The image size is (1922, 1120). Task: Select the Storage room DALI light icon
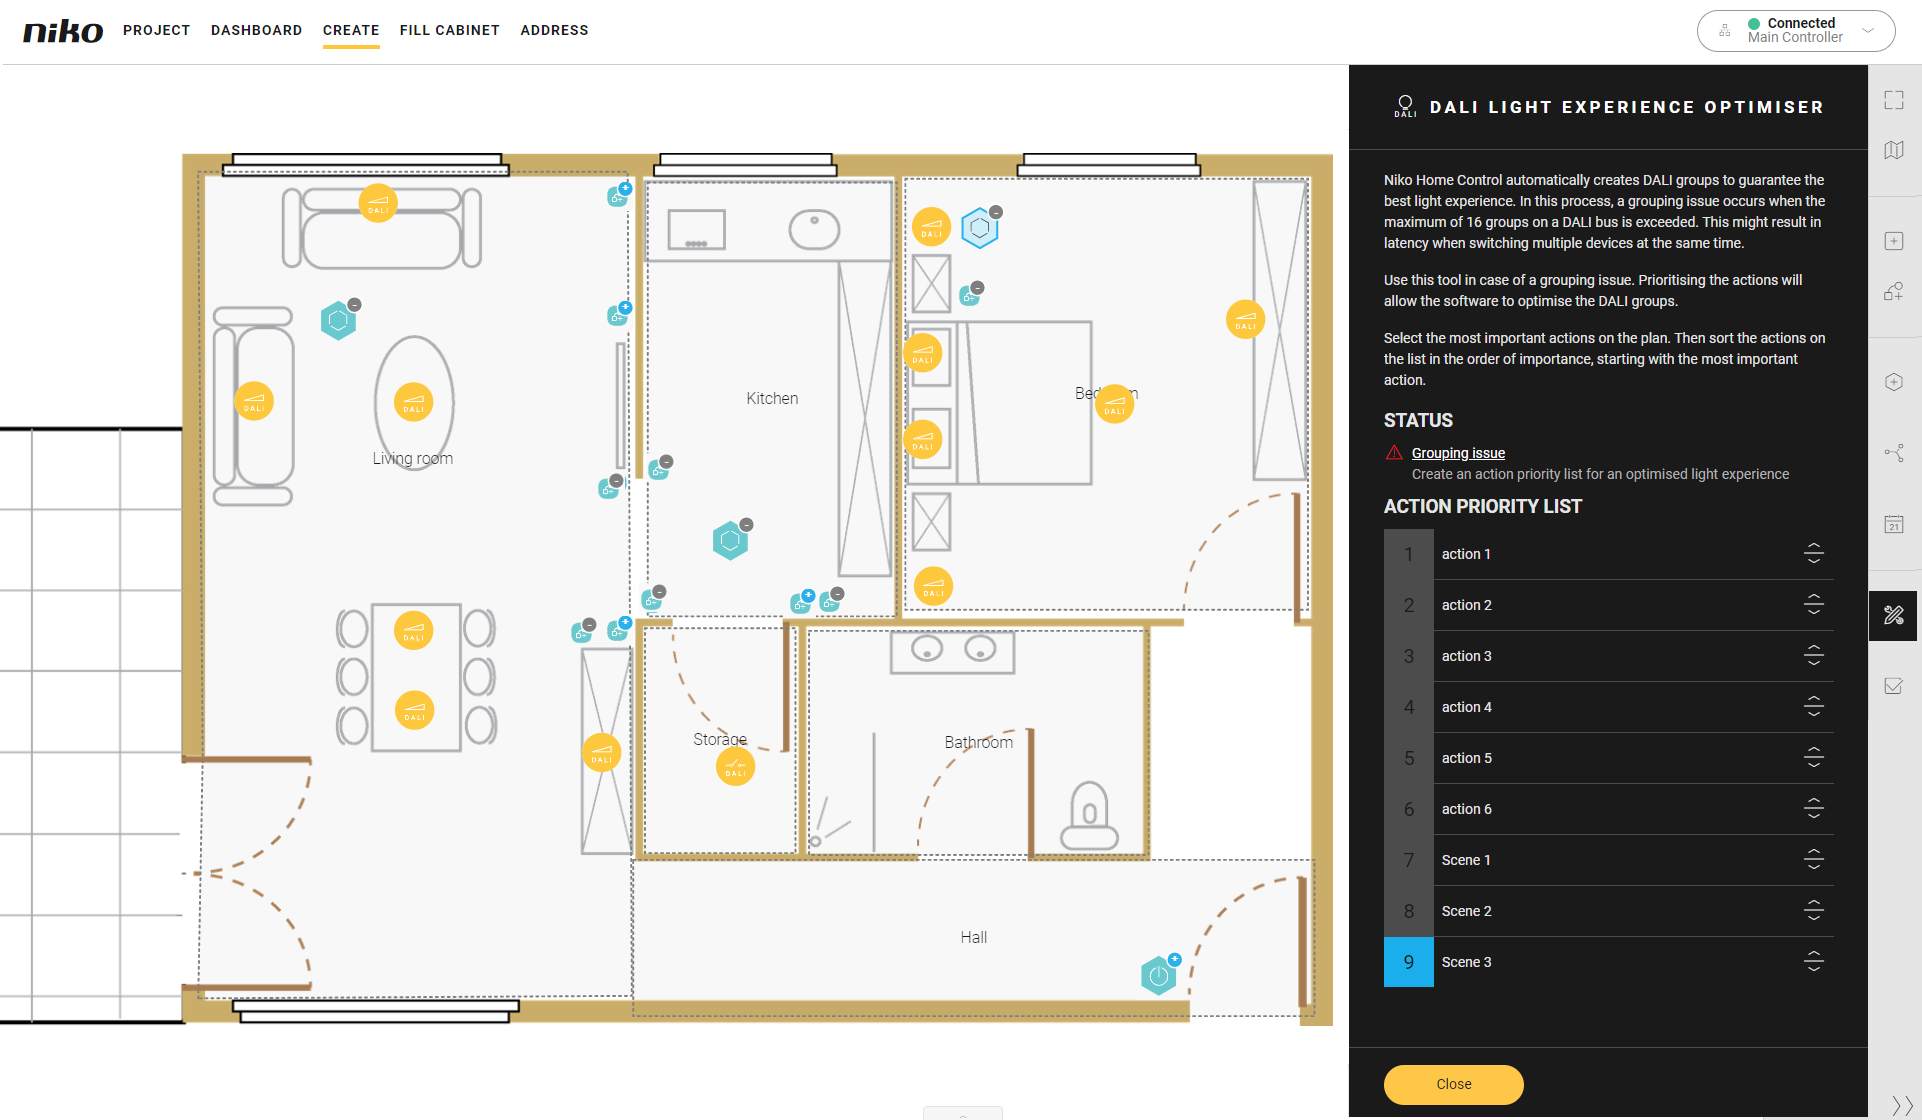[735, 767]
